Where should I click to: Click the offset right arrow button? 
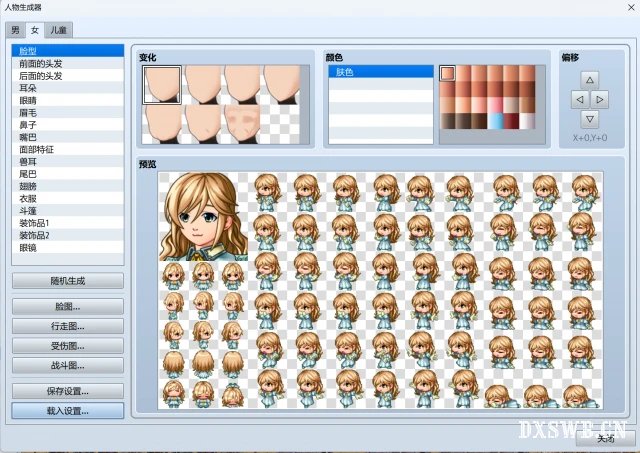point(600,100)
